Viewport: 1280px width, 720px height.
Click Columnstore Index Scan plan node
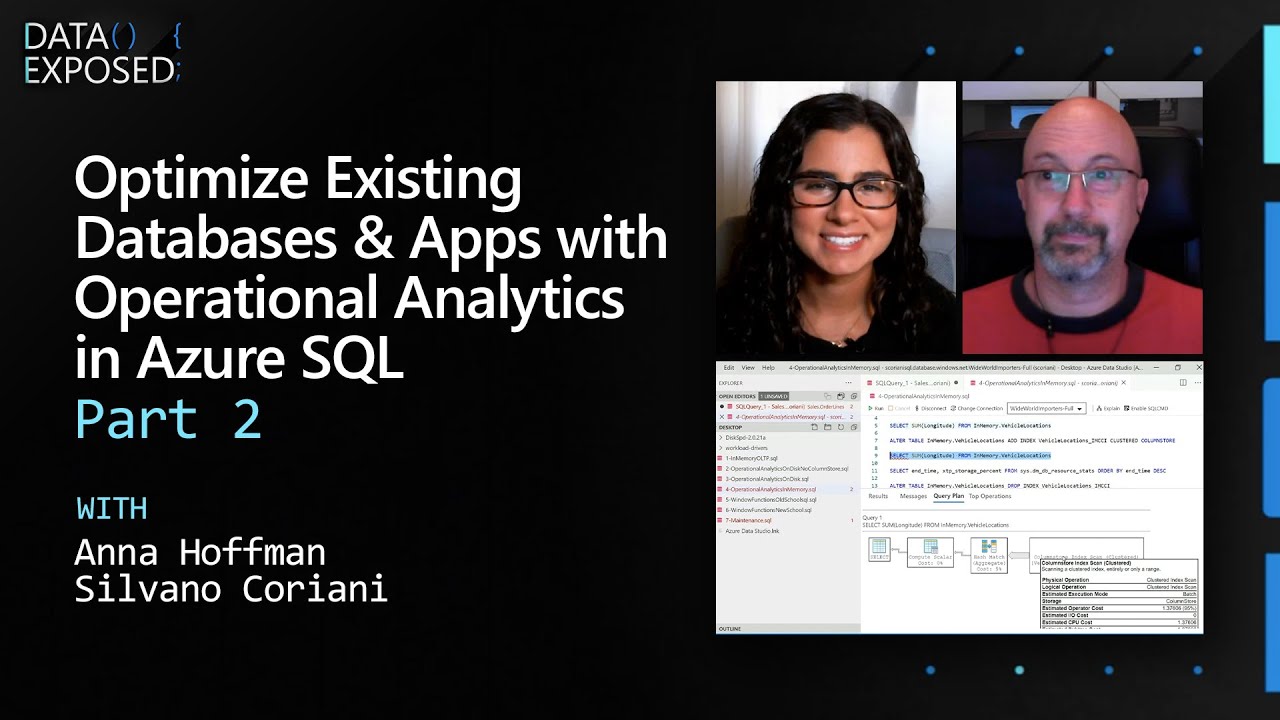(1086, 548)
